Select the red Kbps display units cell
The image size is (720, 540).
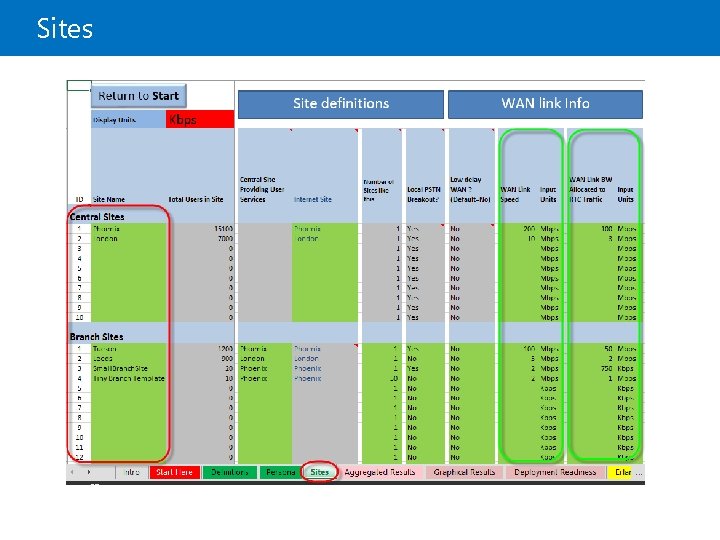point(200,119)
